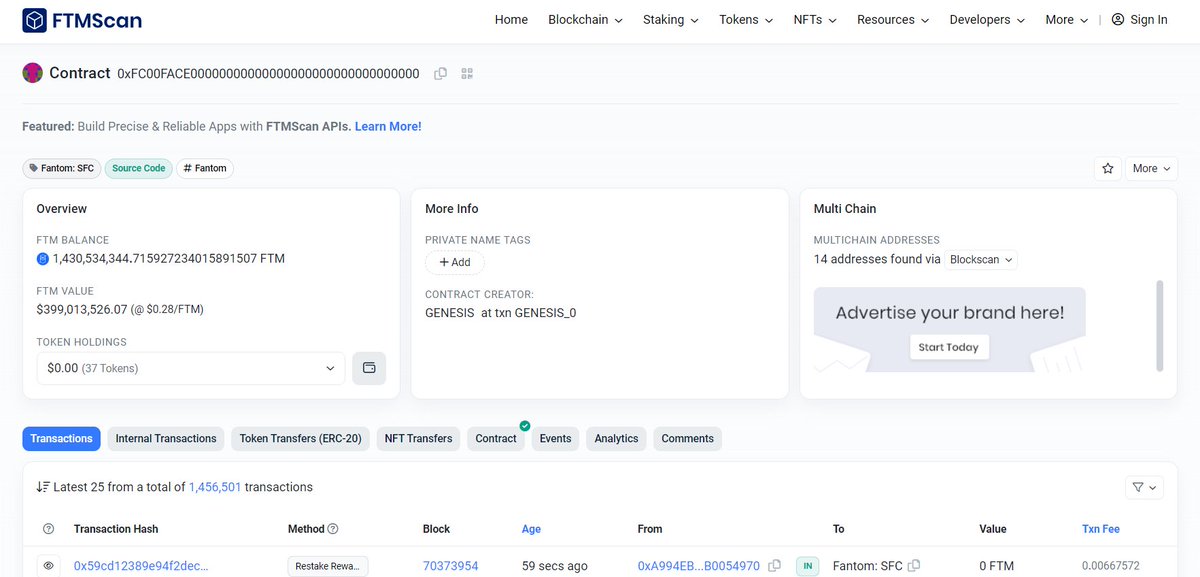The height and width of the screenshot is (577, 1200).
Task: Click the FTMScan logo
Action: pyautogui.click(x=82, y=20)
